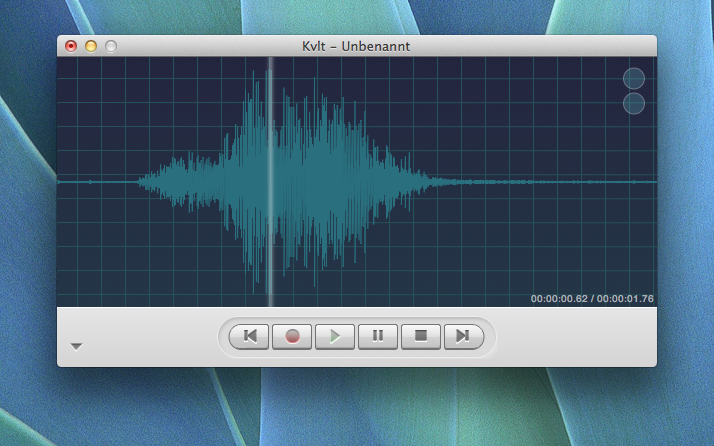The image size is (714, 446).
Task: Click the upper round button in the waveform
Action: point(634,78)
